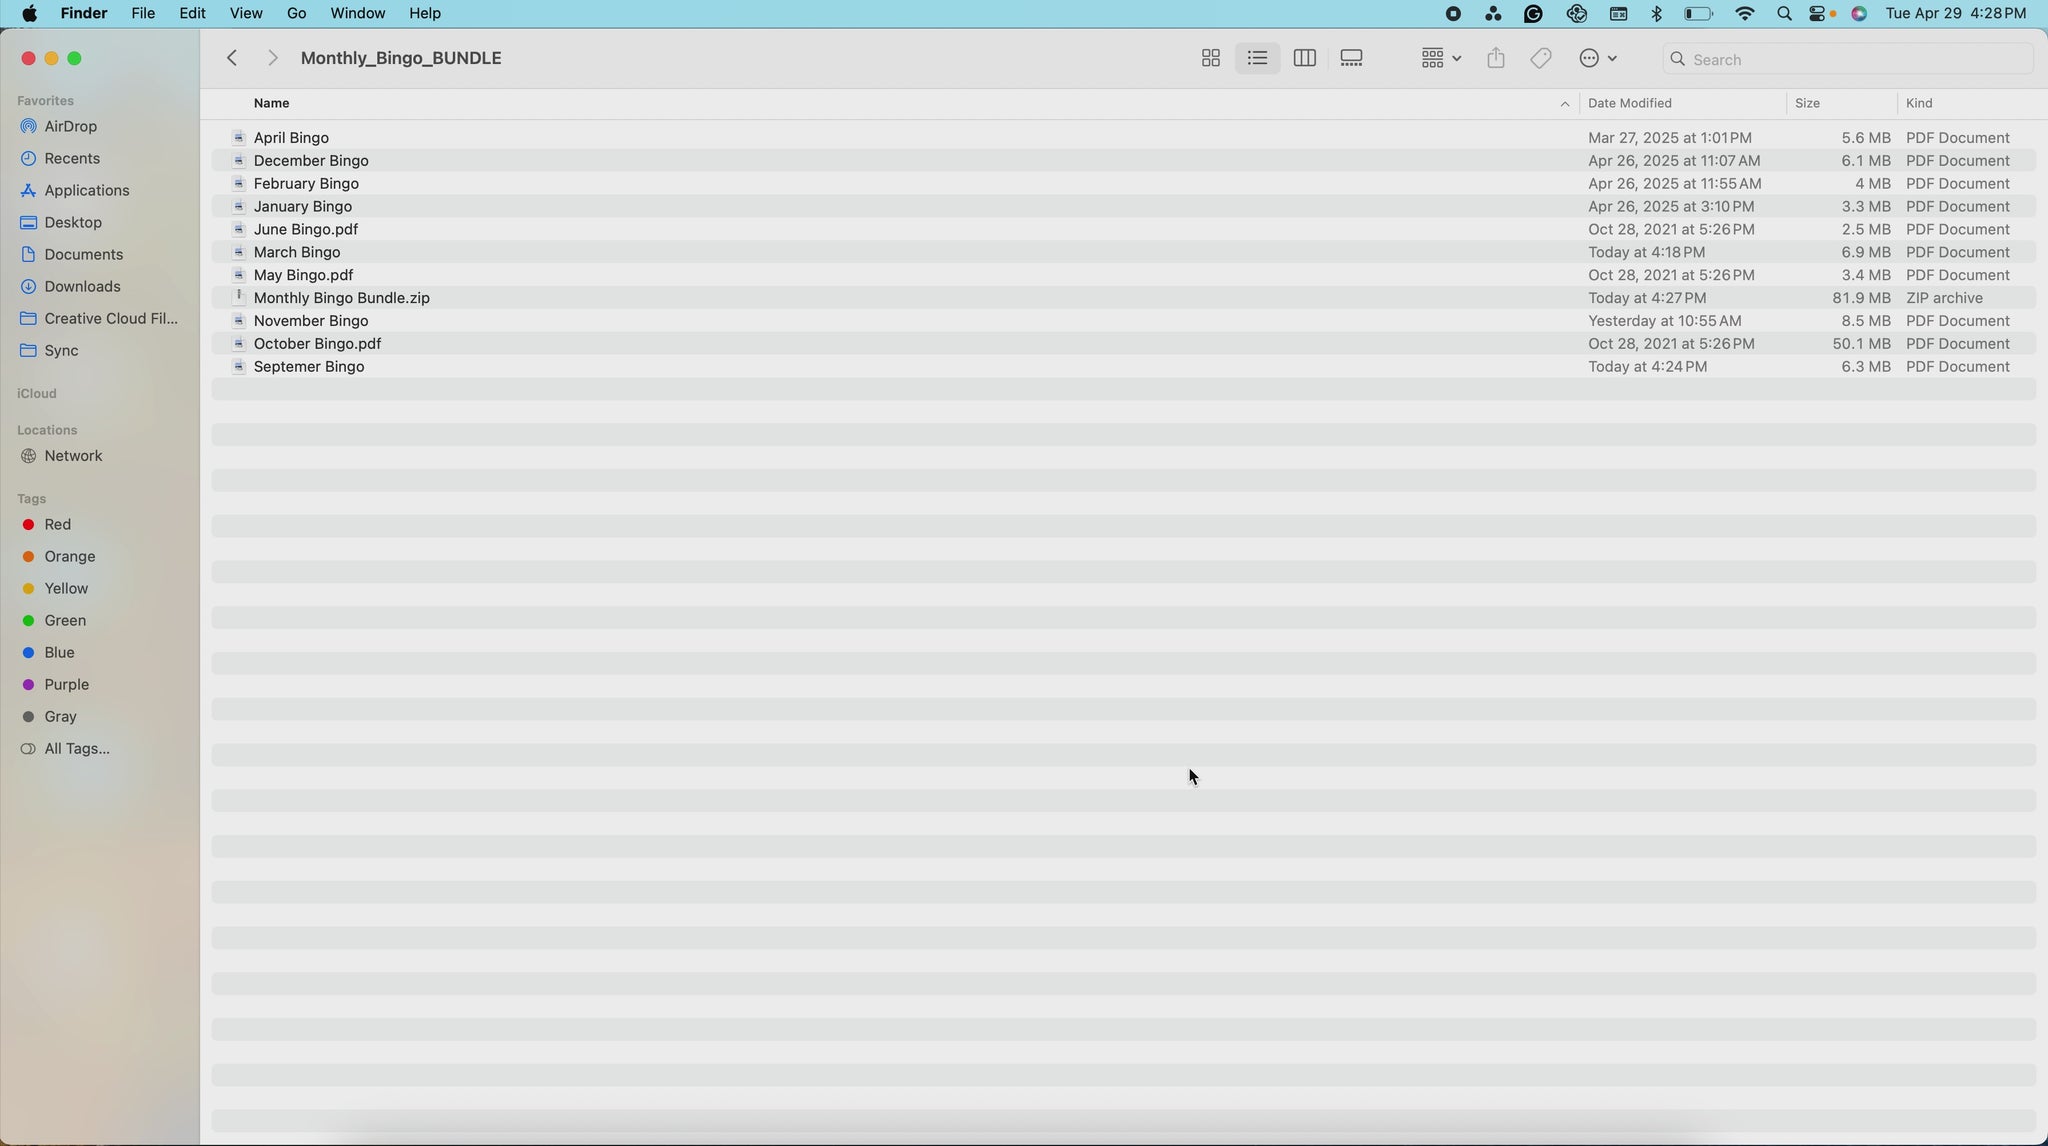Sort by Date Modified column header
The image size is (2048, 1146).
pyautogui.click(x=1629, y=104)
